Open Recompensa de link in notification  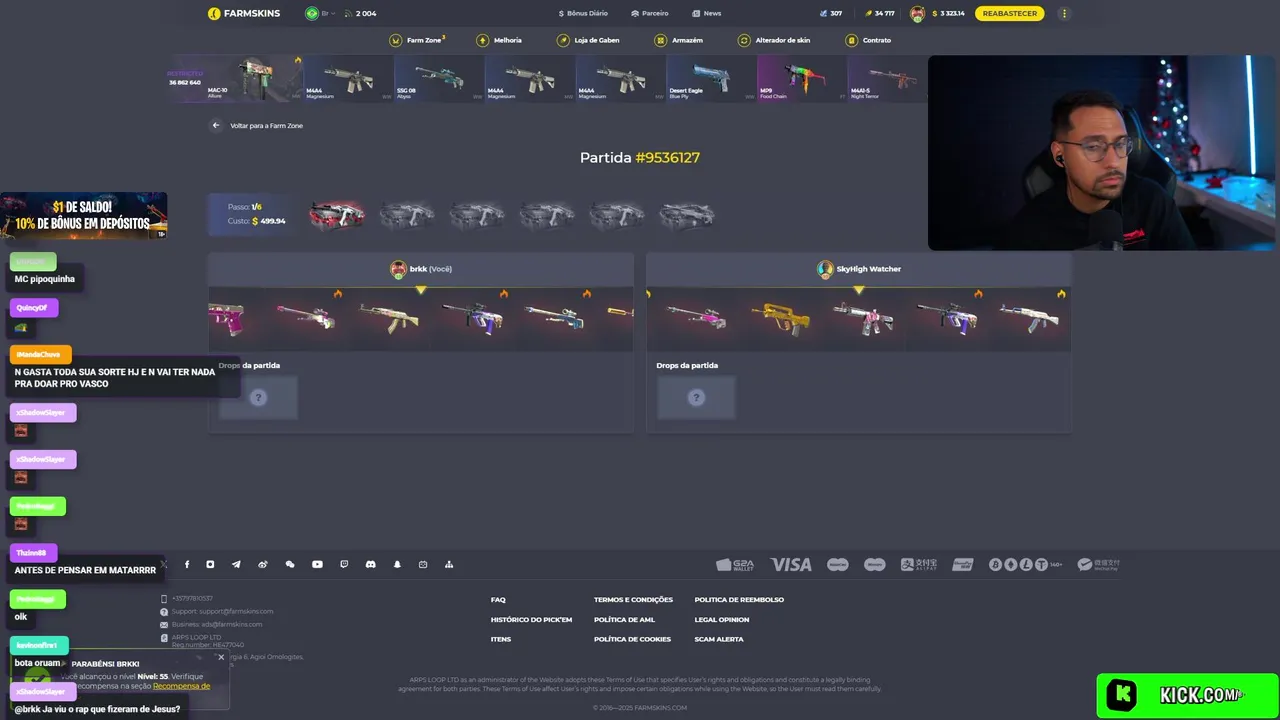181,686
